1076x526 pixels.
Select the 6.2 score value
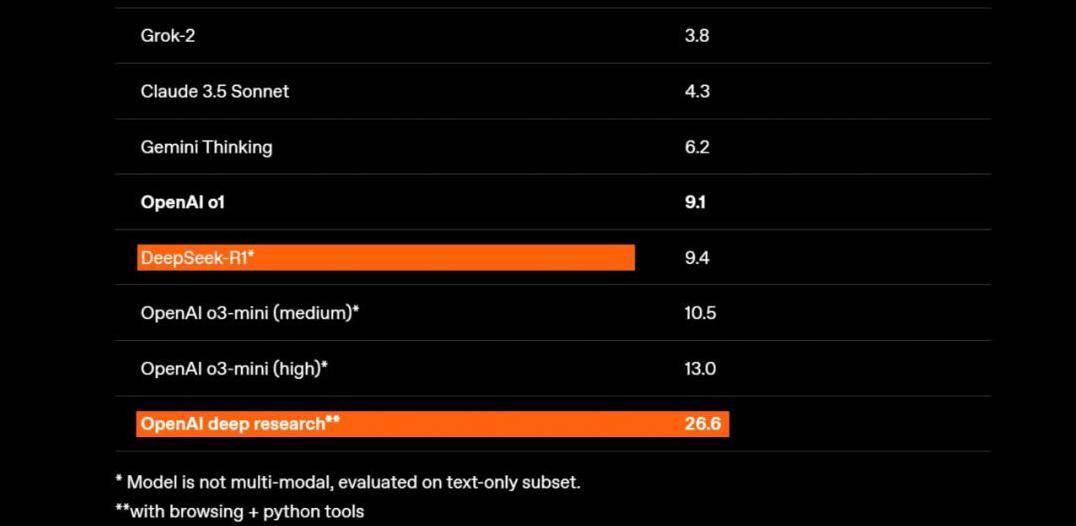tap(697, 147)
